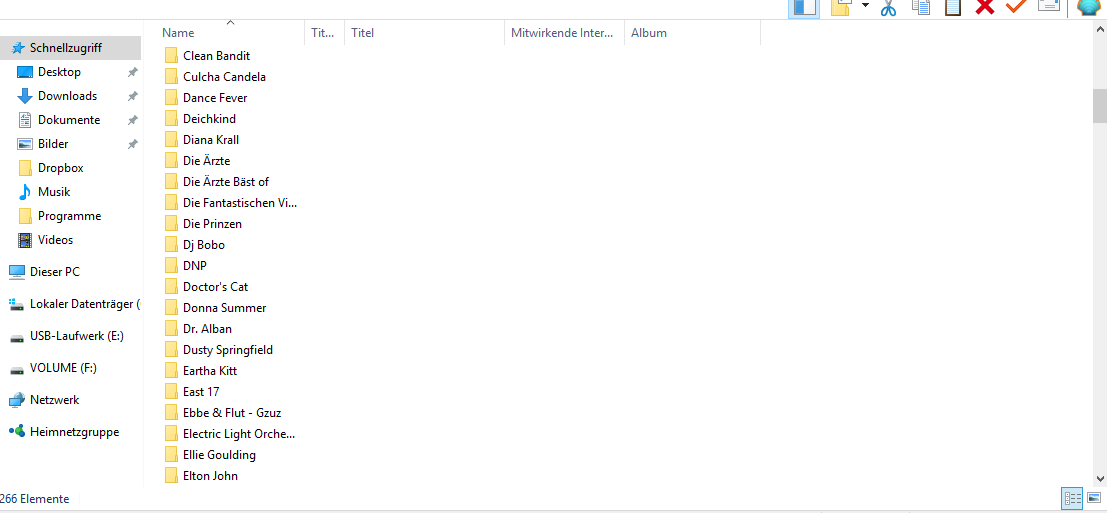Click the Diana Krall folder icon
Viewport: 1107px width, 513px height.
(171, 140)
